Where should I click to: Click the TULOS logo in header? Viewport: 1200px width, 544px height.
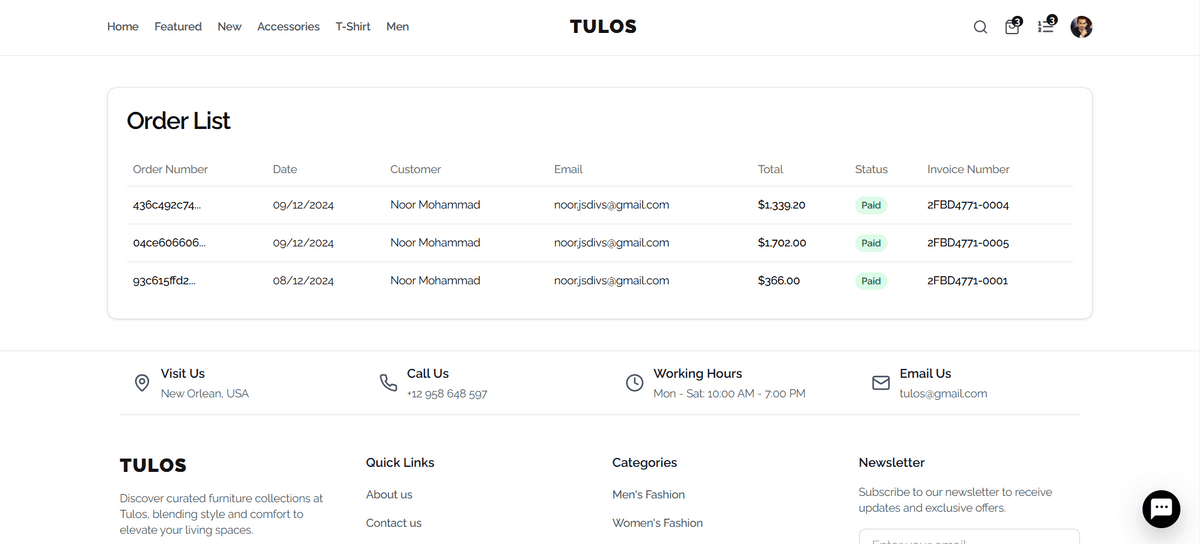pos(603,27)
